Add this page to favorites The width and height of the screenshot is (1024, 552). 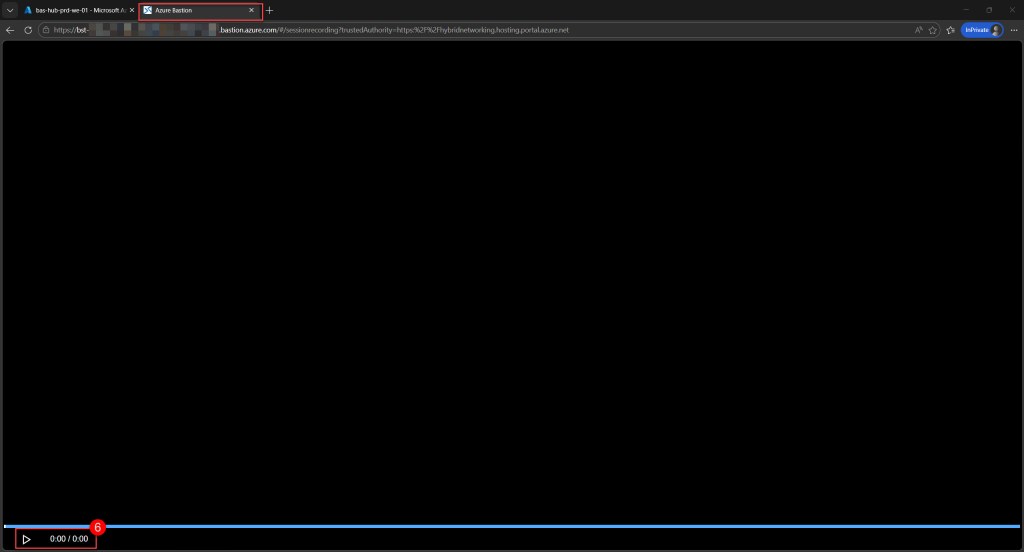point(933,30)
